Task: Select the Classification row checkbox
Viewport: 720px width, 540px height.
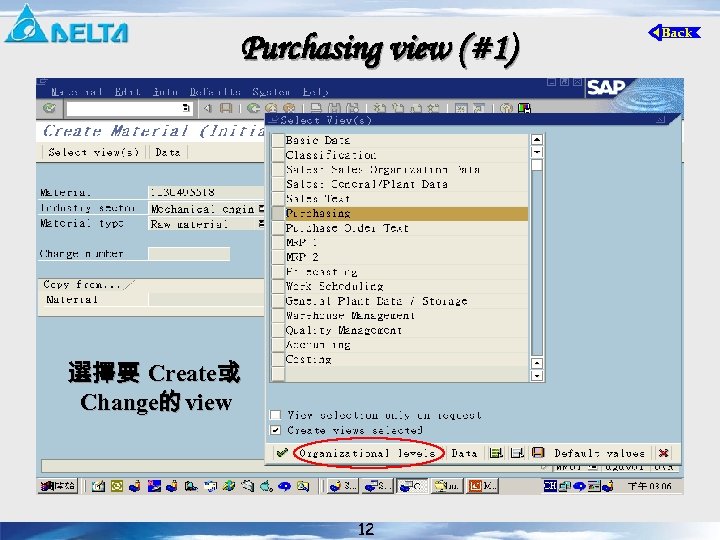Action: point(278,155)
